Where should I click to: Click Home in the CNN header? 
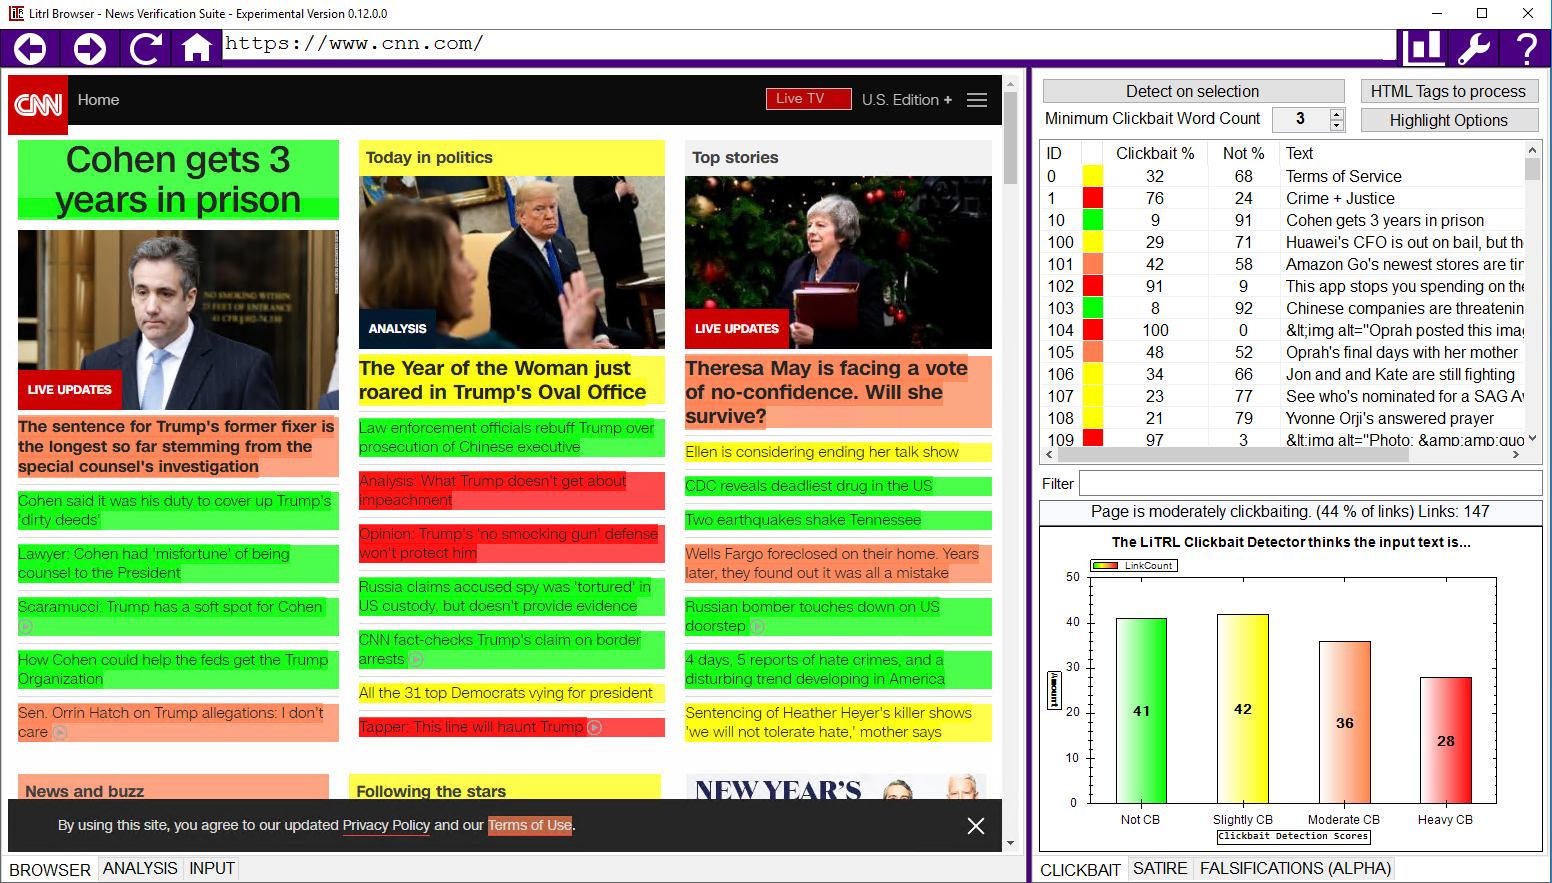click(x=98, y=100)
